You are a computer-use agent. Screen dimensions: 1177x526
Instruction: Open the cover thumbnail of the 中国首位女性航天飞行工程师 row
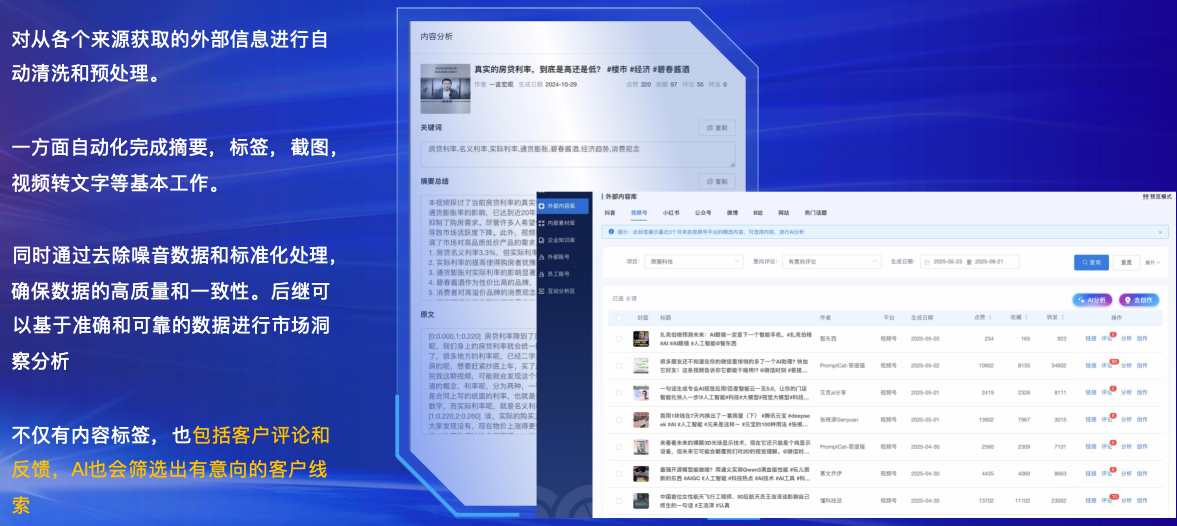point(640,500)
